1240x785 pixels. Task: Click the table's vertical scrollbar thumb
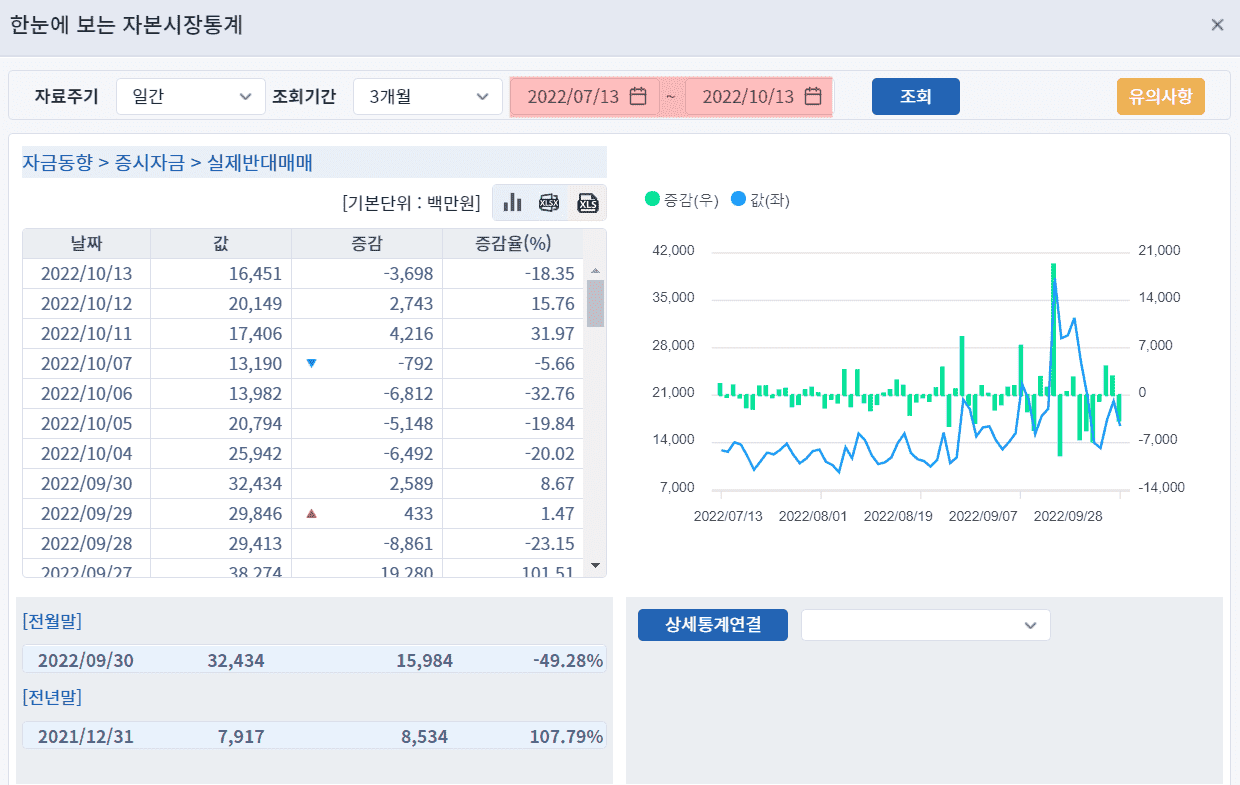pos(595,303)
